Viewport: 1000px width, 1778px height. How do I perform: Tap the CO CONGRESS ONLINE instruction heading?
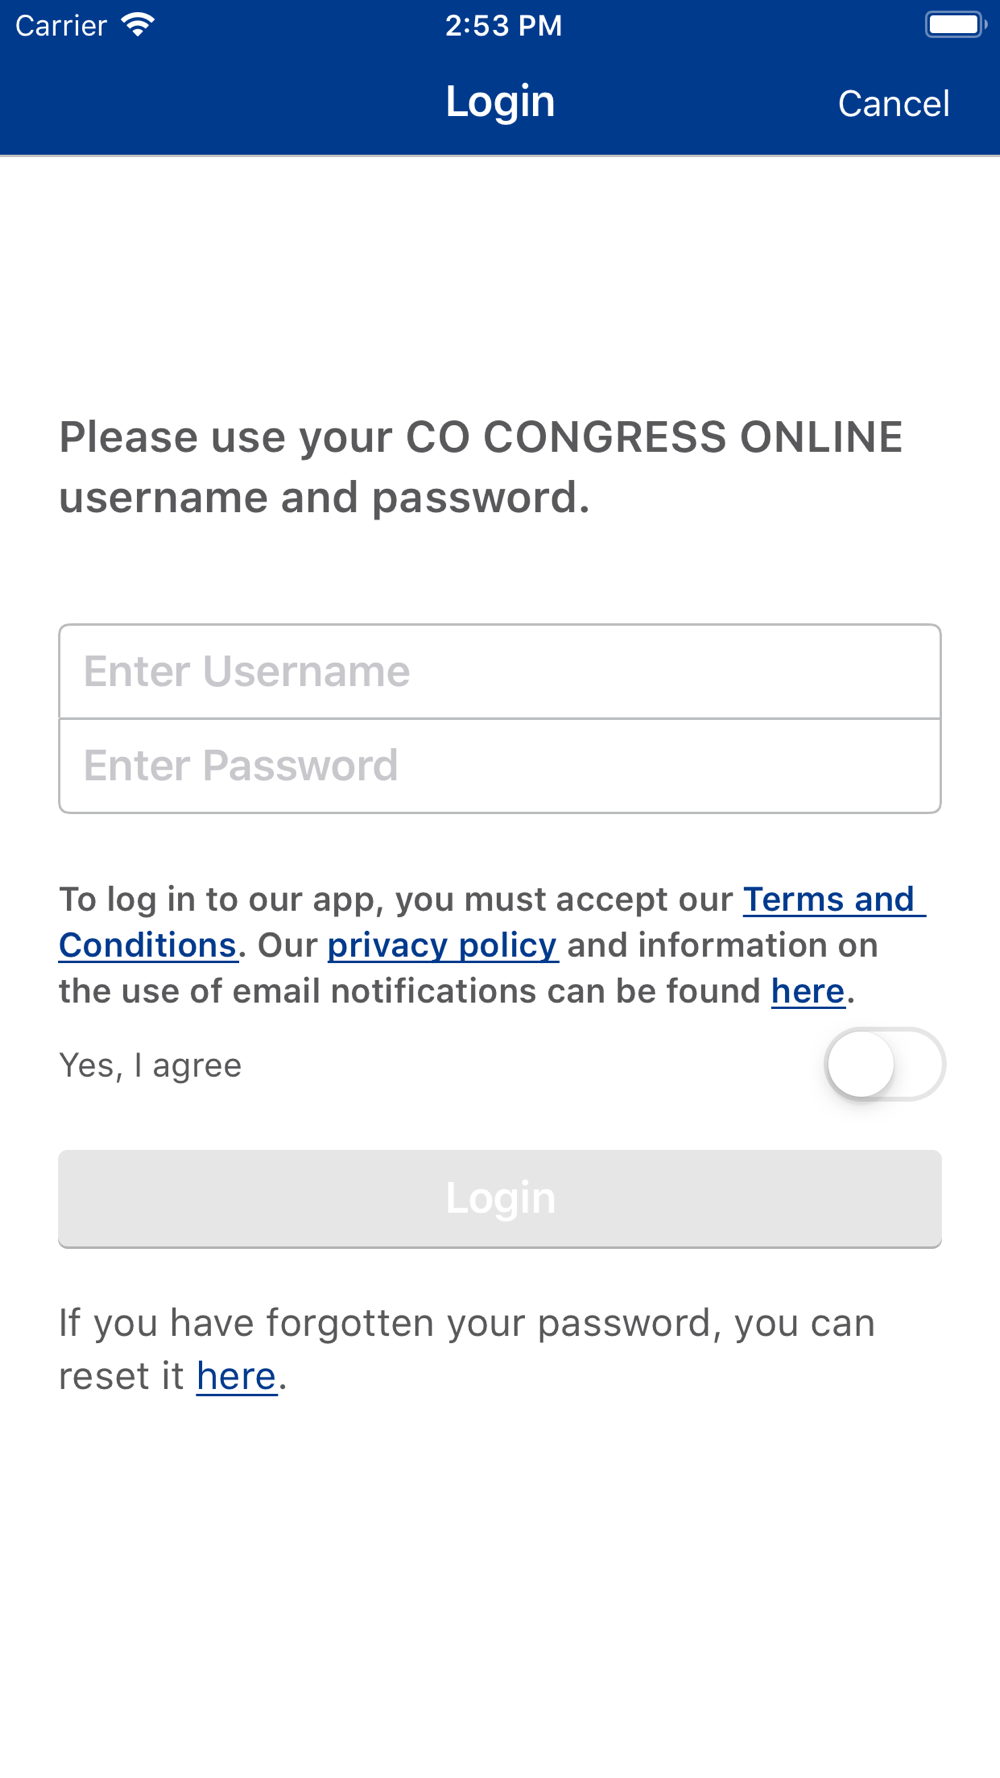point(480,467)
